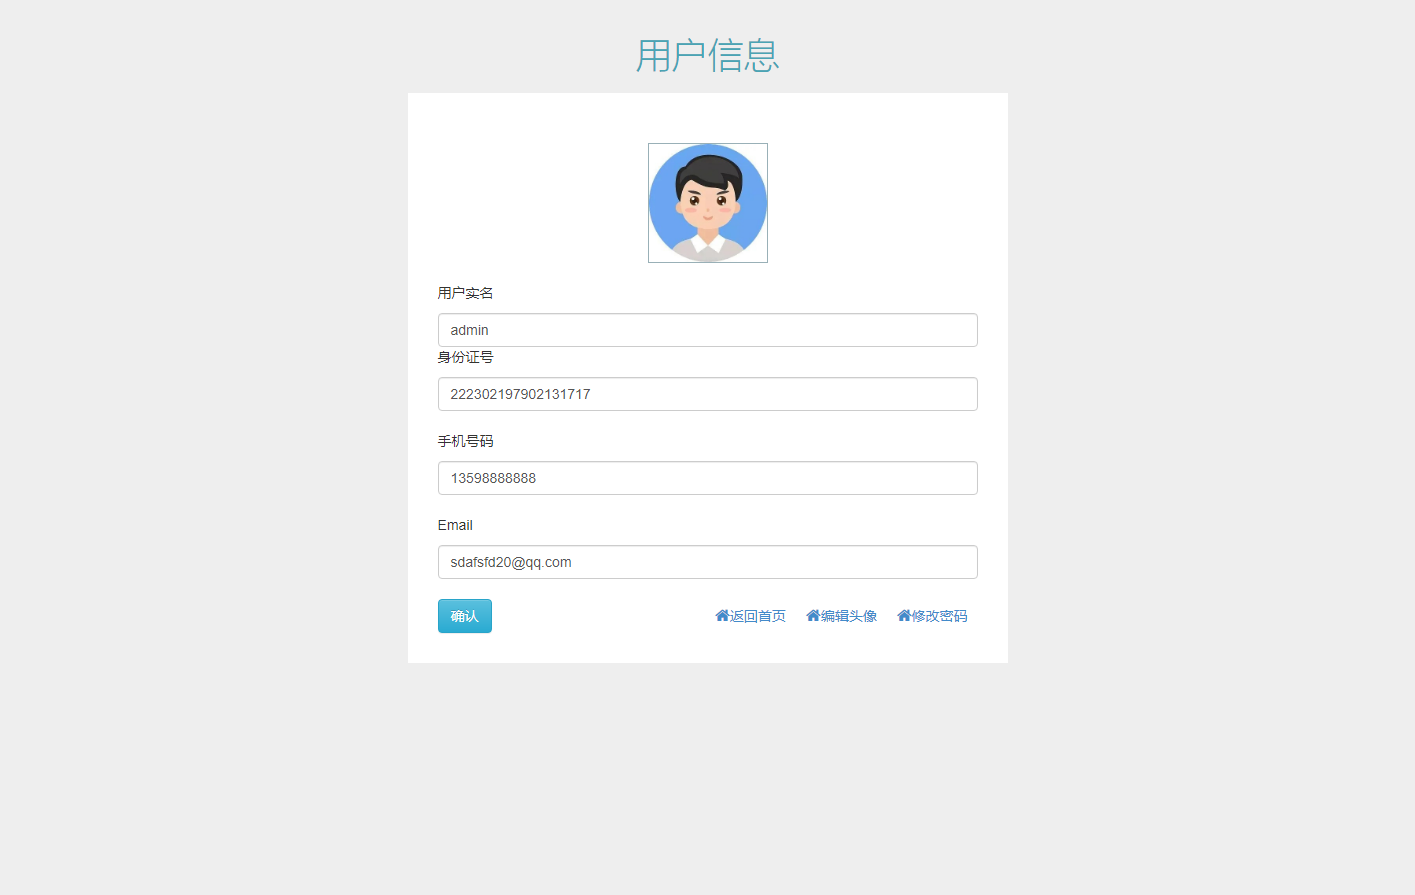Viewport: 1415px width, 895px height.
Task: Place cursor in the 13598888888 phone text
Action: (x=493, y=478)
